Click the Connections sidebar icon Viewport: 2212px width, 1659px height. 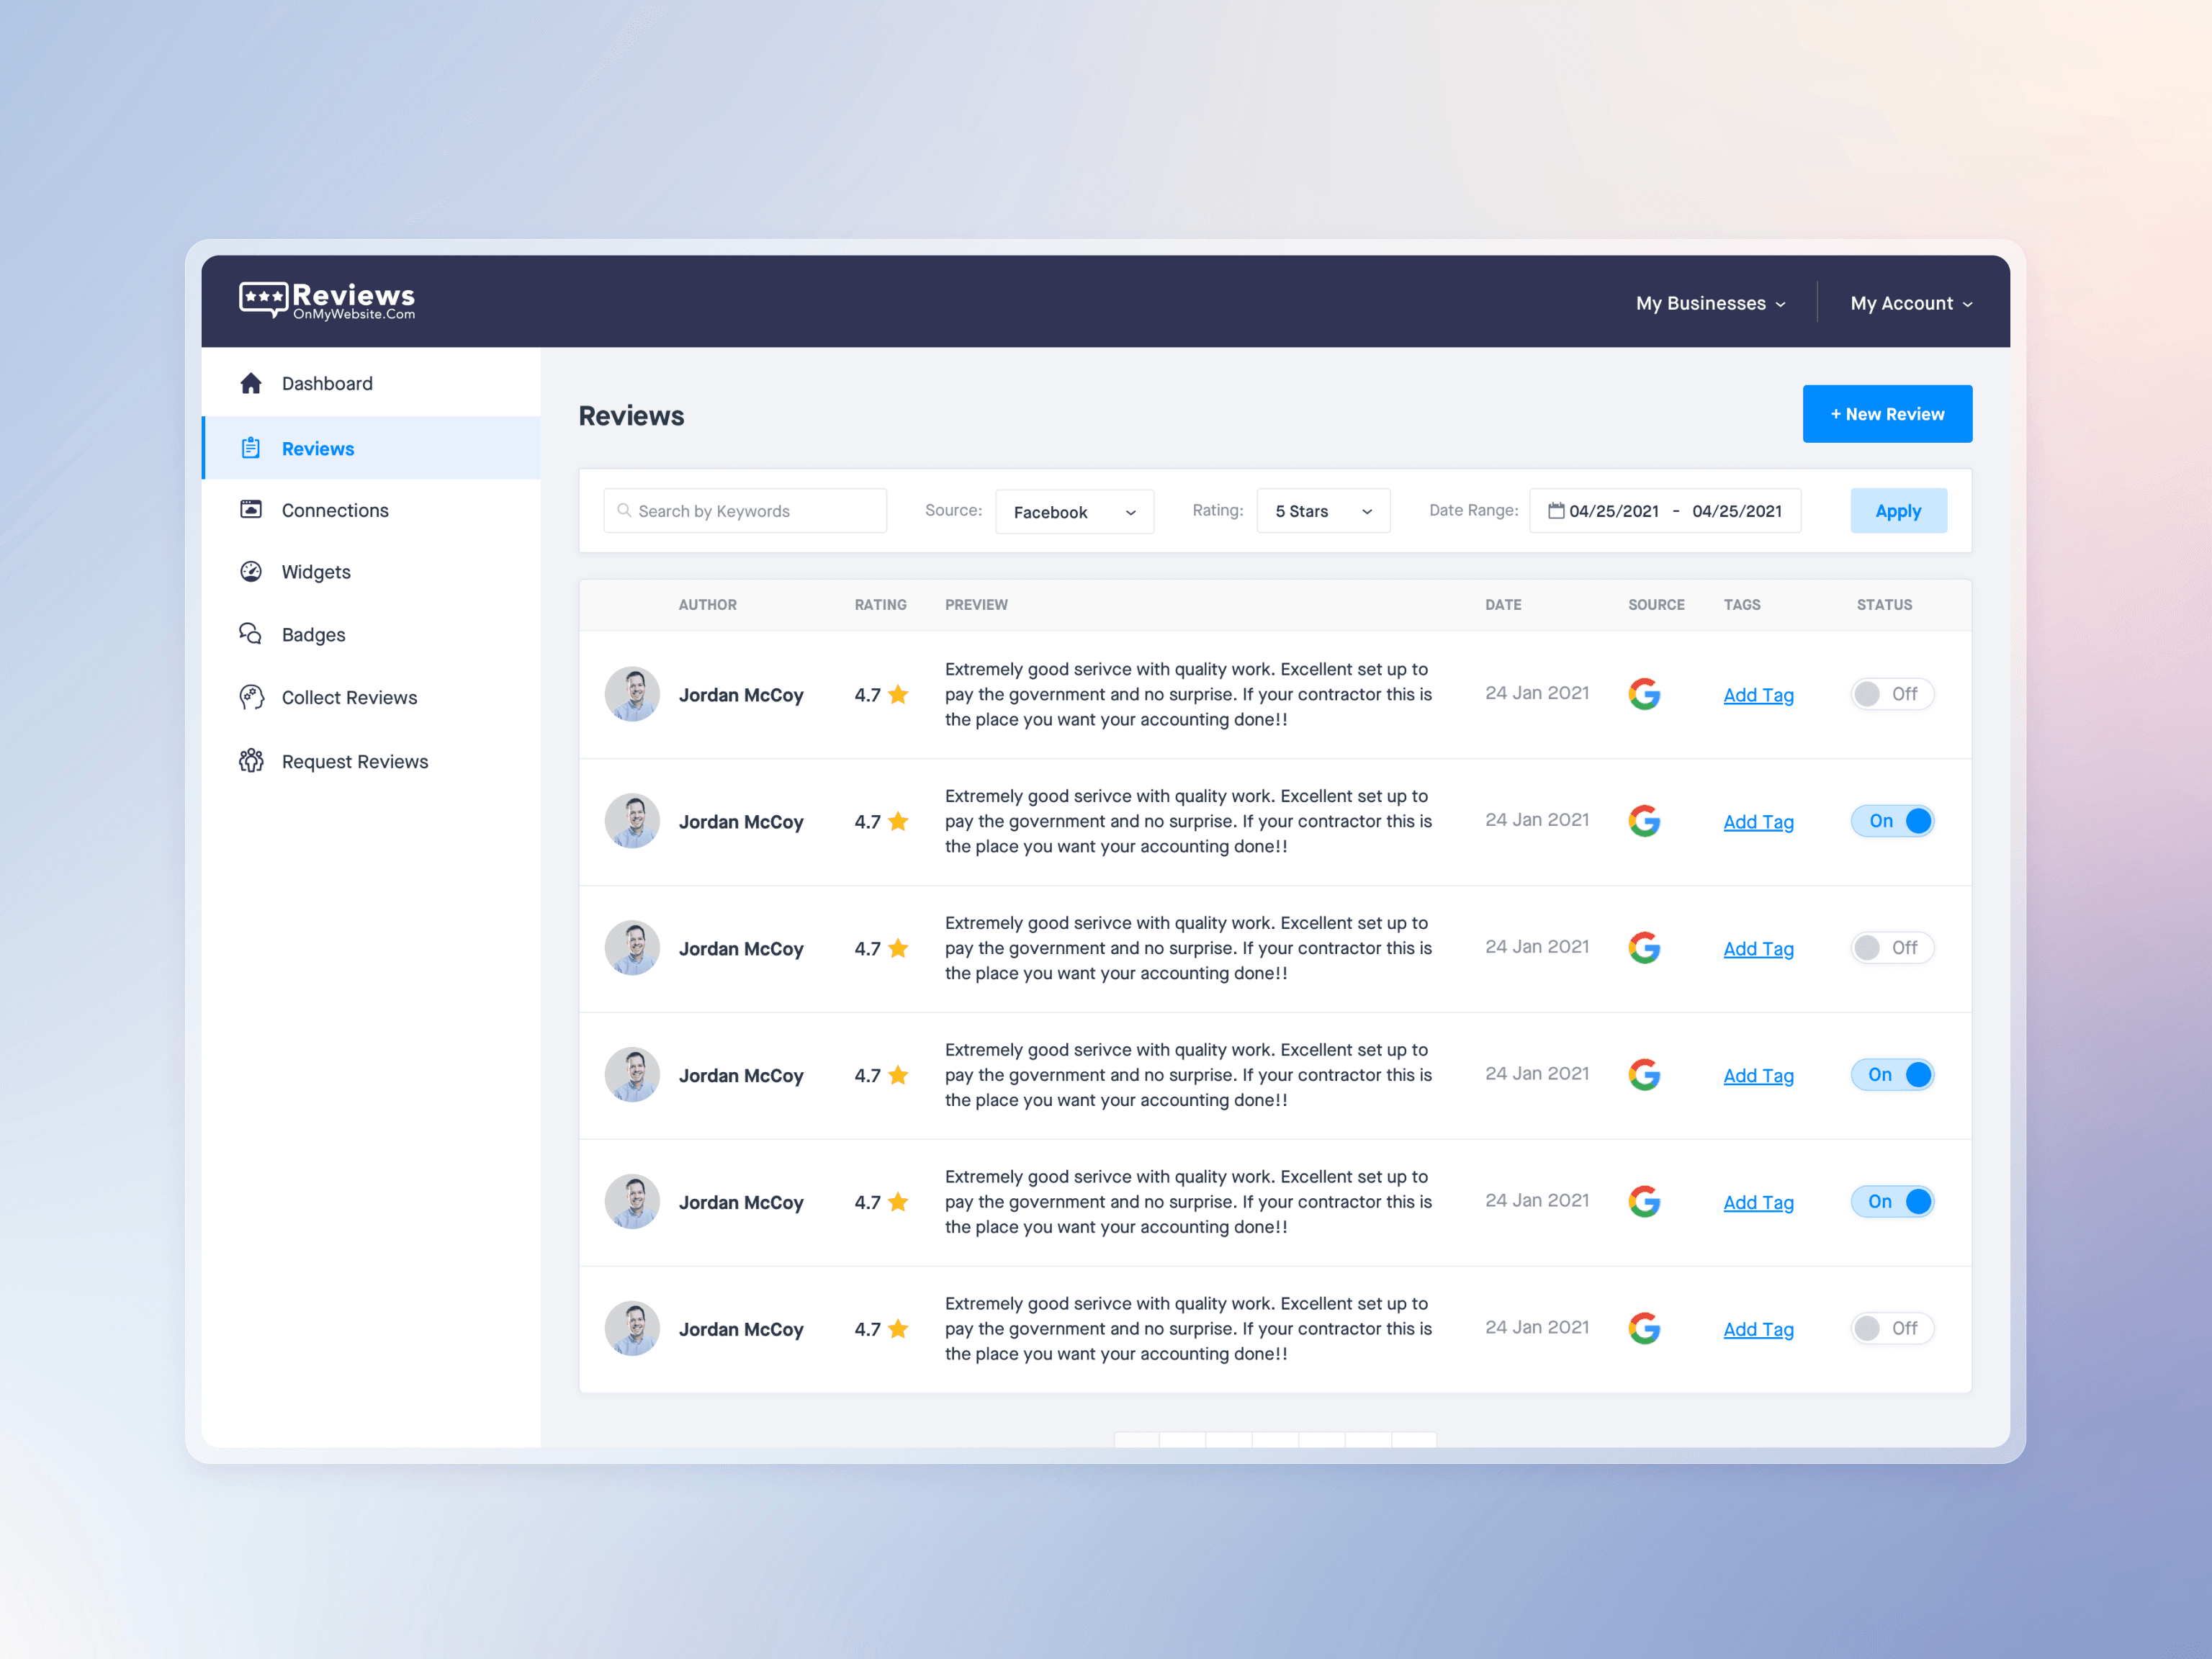point(251,509)
